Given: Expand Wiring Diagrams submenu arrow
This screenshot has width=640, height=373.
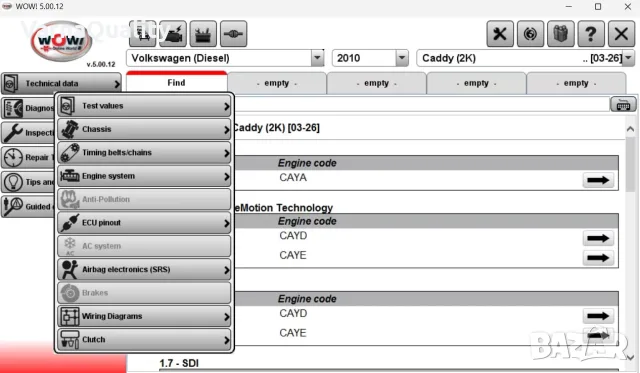Looking at the screenshot, I should [227, 317].
